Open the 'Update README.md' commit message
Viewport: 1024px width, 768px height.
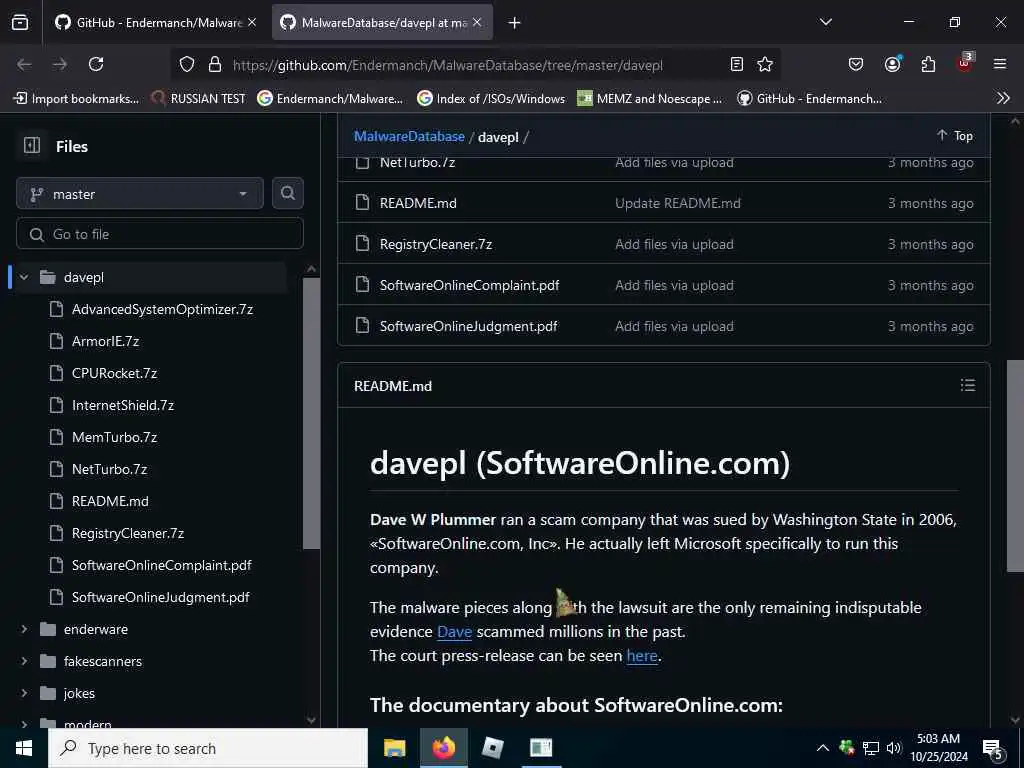[678, 203]
